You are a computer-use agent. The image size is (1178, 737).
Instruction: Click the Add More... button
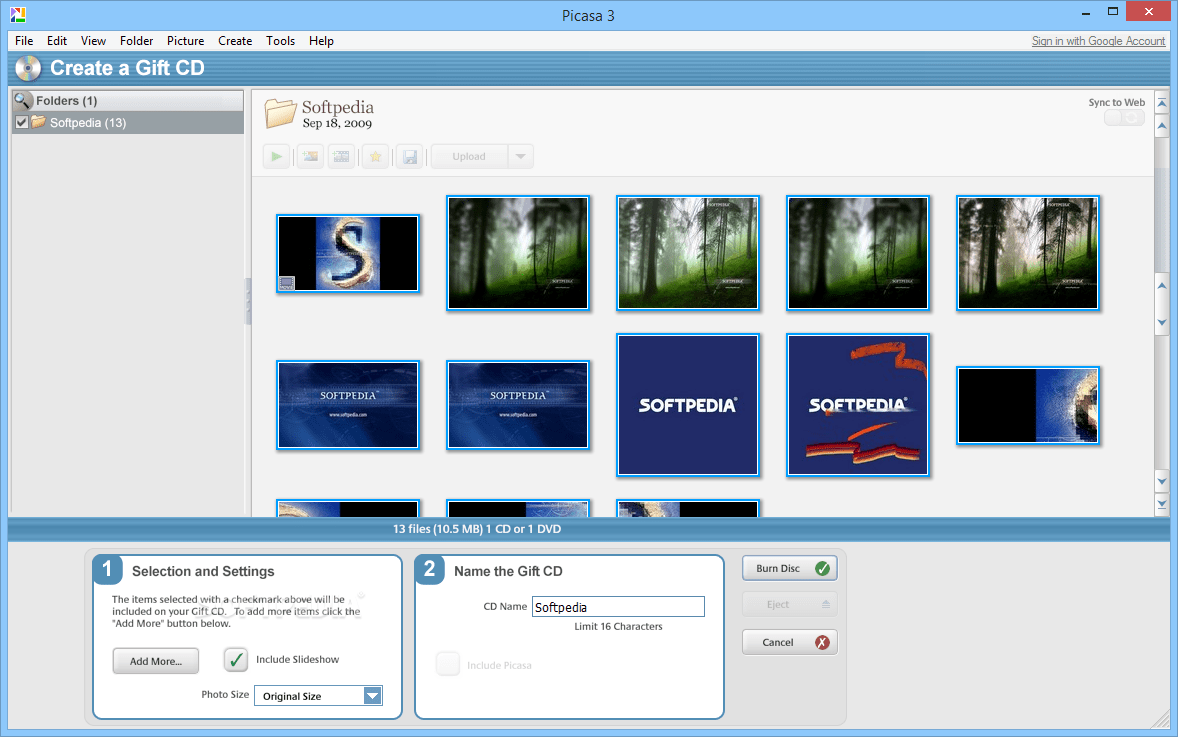tap(156, 661)
